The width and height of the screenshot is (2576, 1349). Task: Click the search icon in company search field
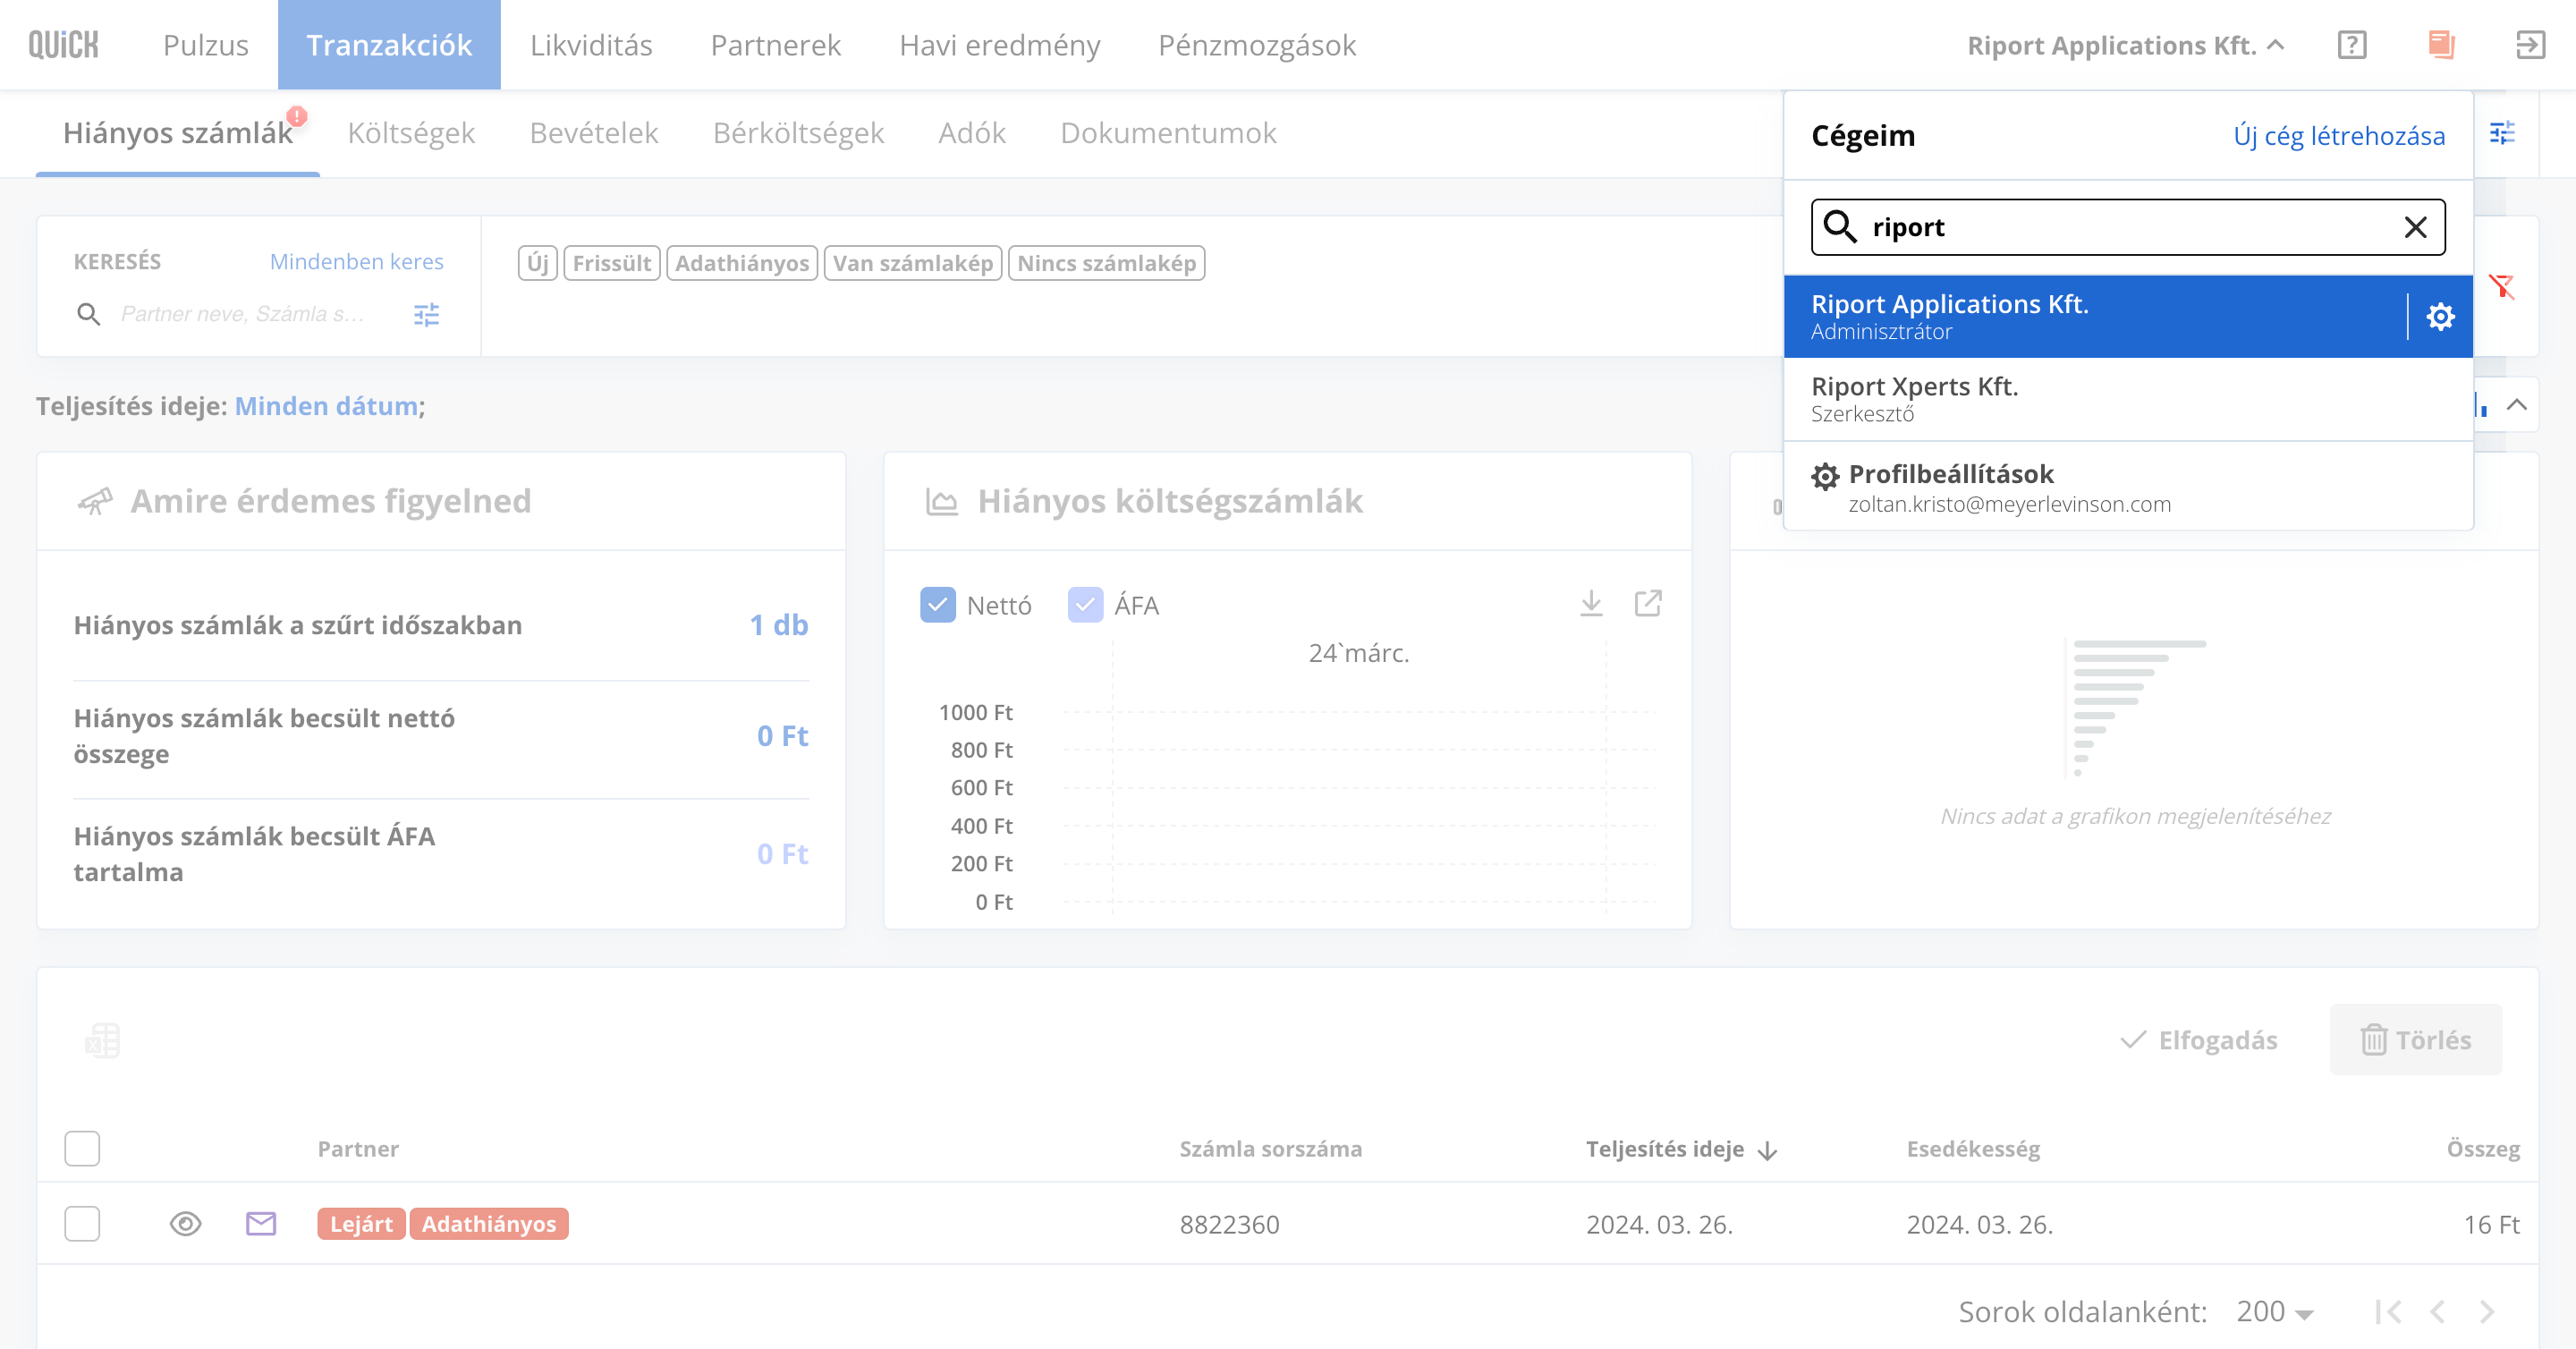(x=1840, y=227)
